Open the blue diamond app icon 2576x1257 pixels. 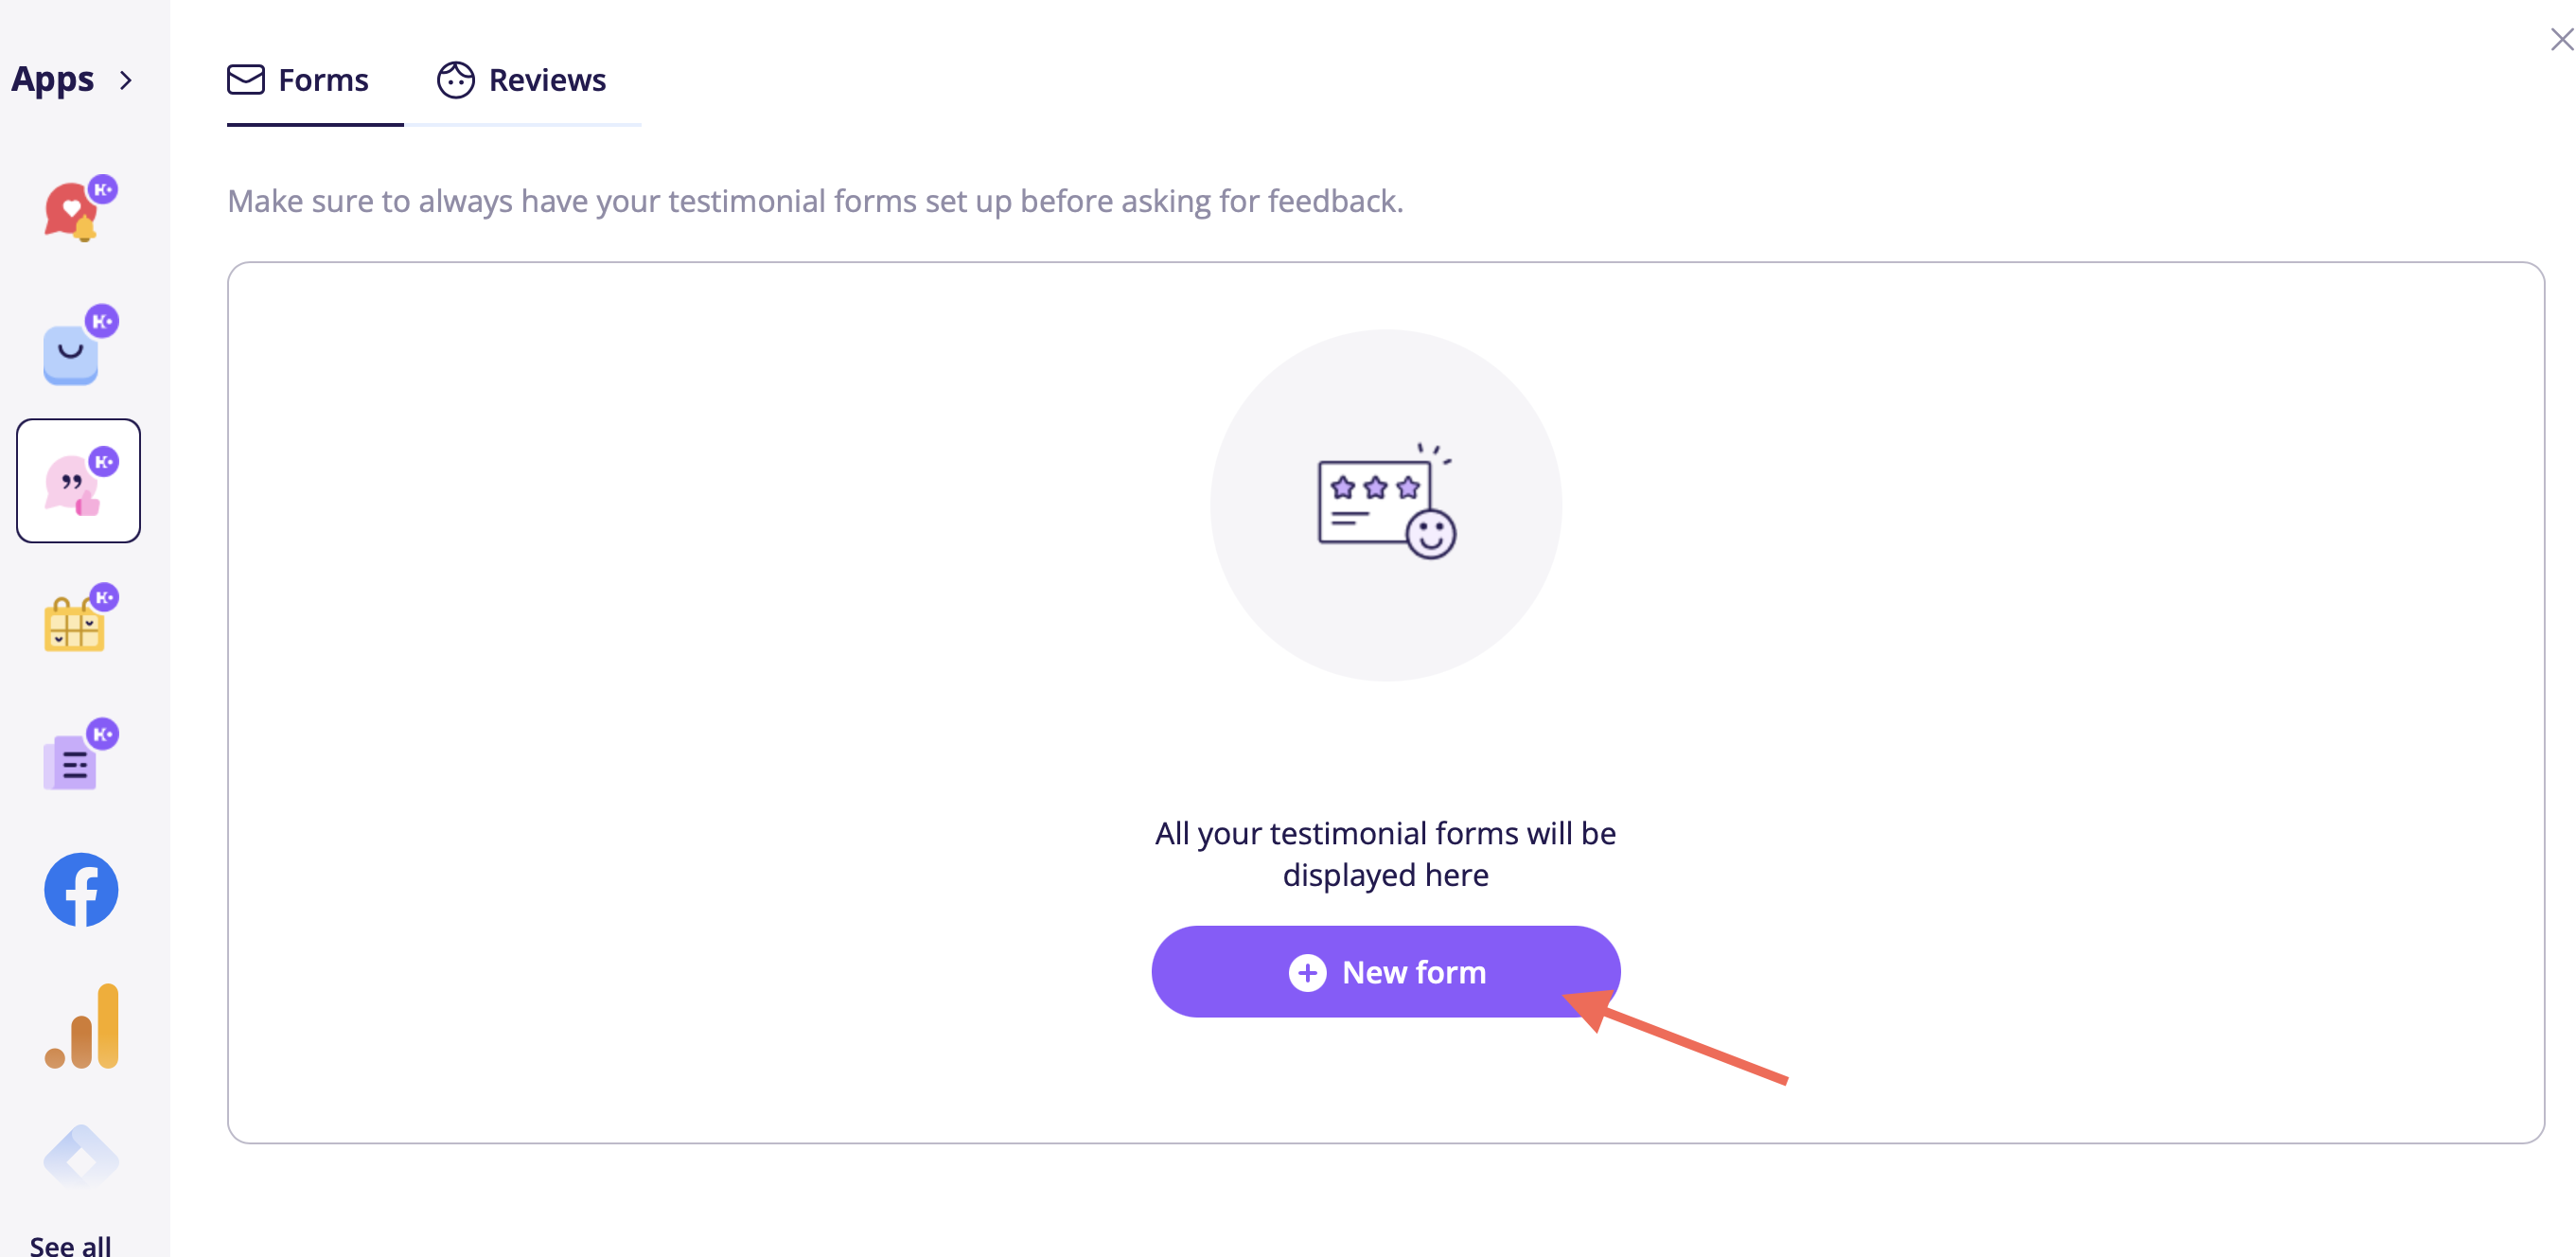click(81, 1157)
